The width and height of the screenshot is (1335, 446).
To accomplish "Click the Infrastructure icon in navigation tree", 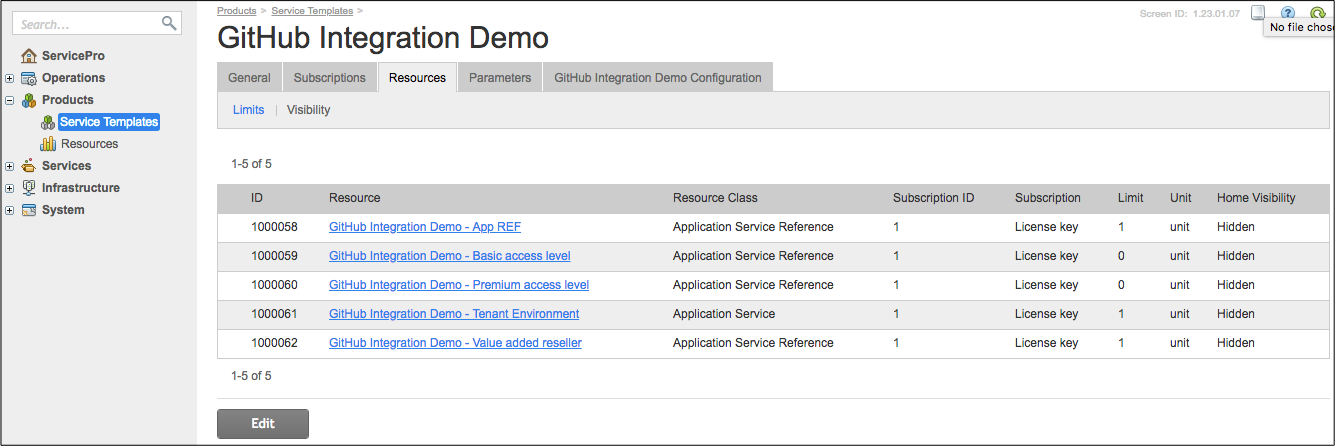I will click(x=29, y=188).
